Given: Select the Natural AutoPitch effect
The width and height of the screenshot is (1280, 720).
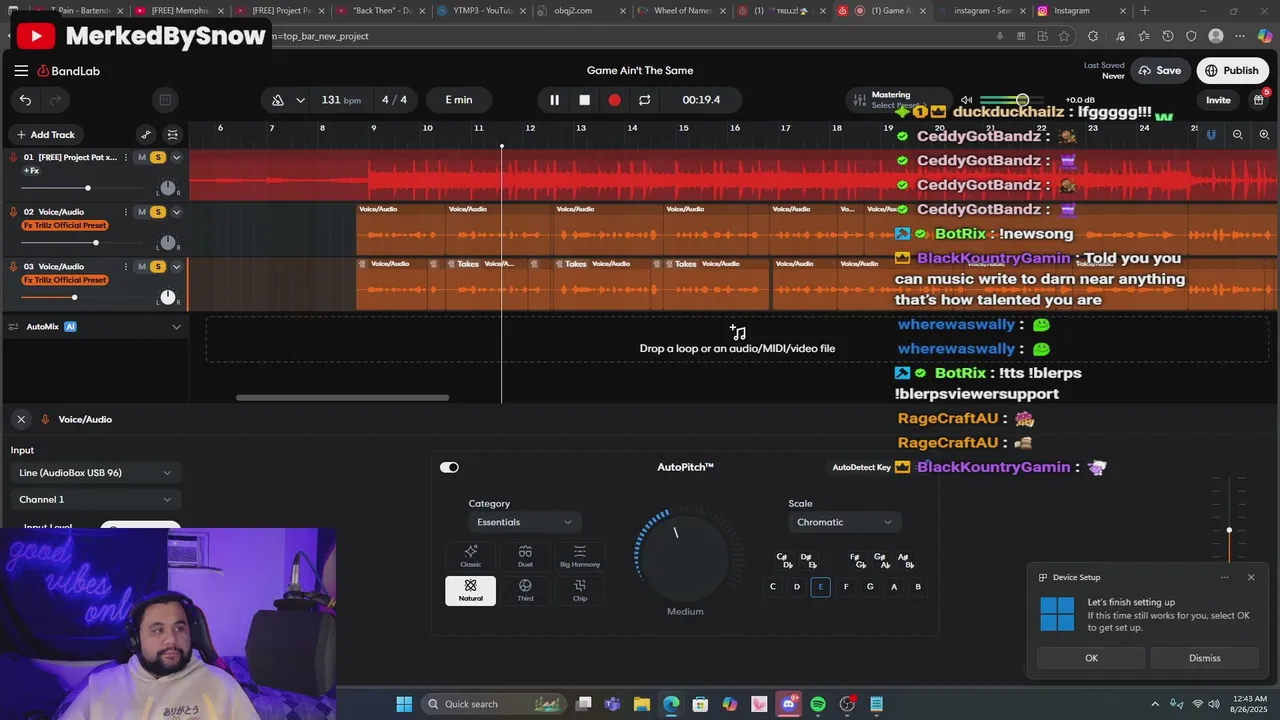Looking at the screenshot, I should [x=470, y=590].
